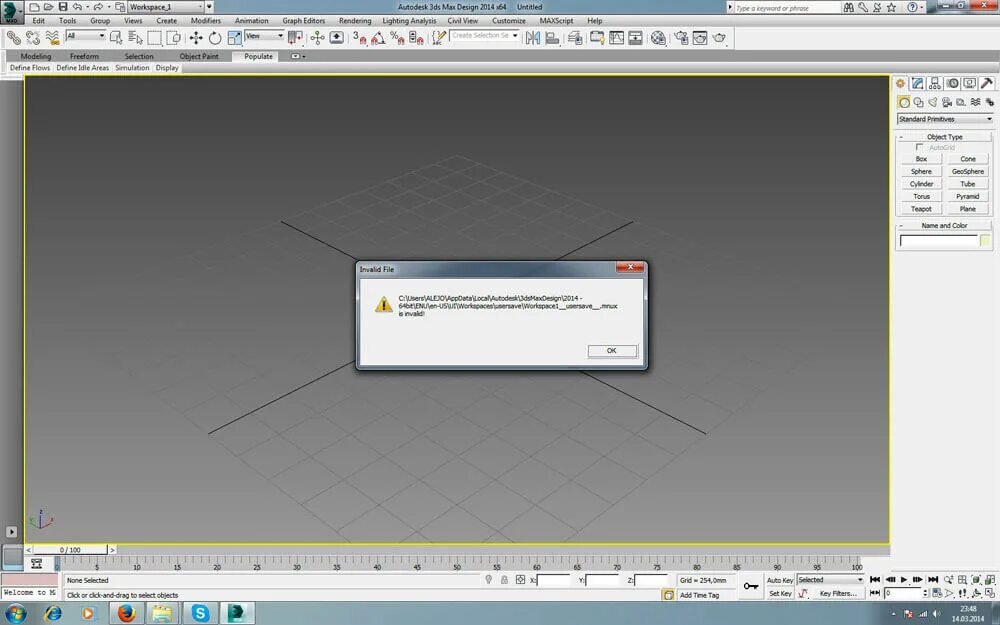1000x625 pixels.
Task: Select Shapes category in Create panel
Action: [918, 102]
